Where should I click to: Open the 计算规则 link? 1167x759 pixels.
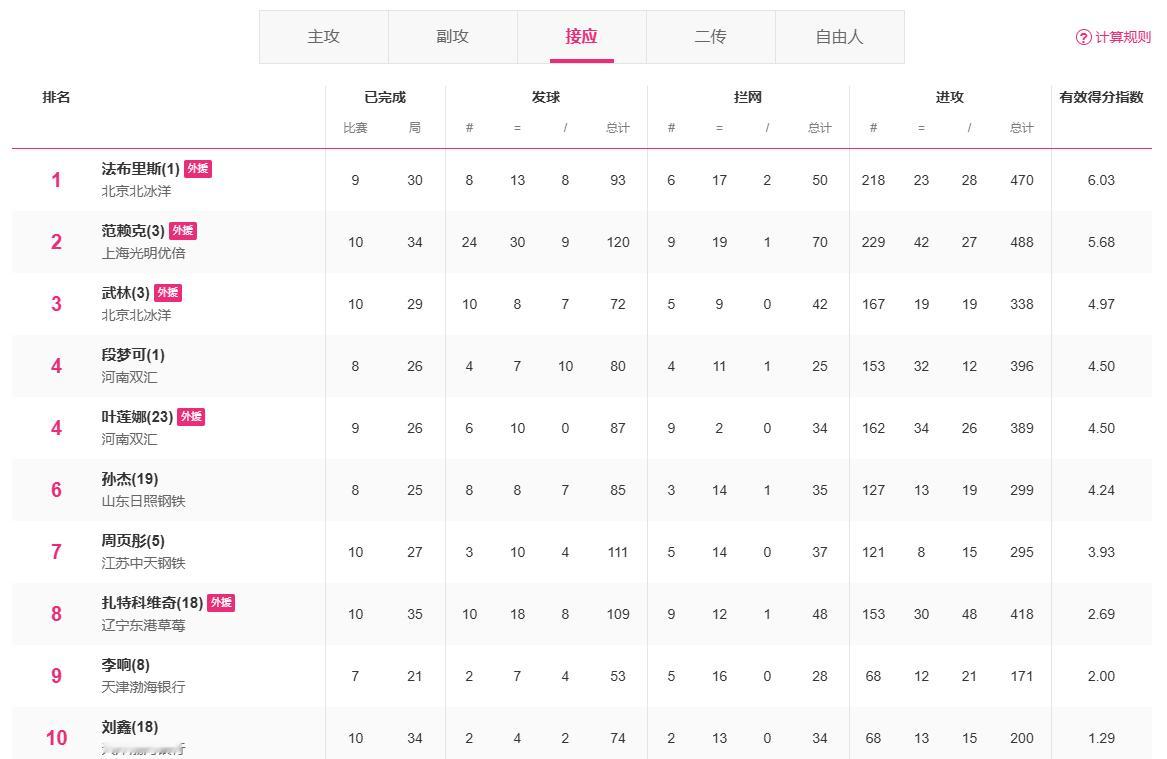[1122, 37]
